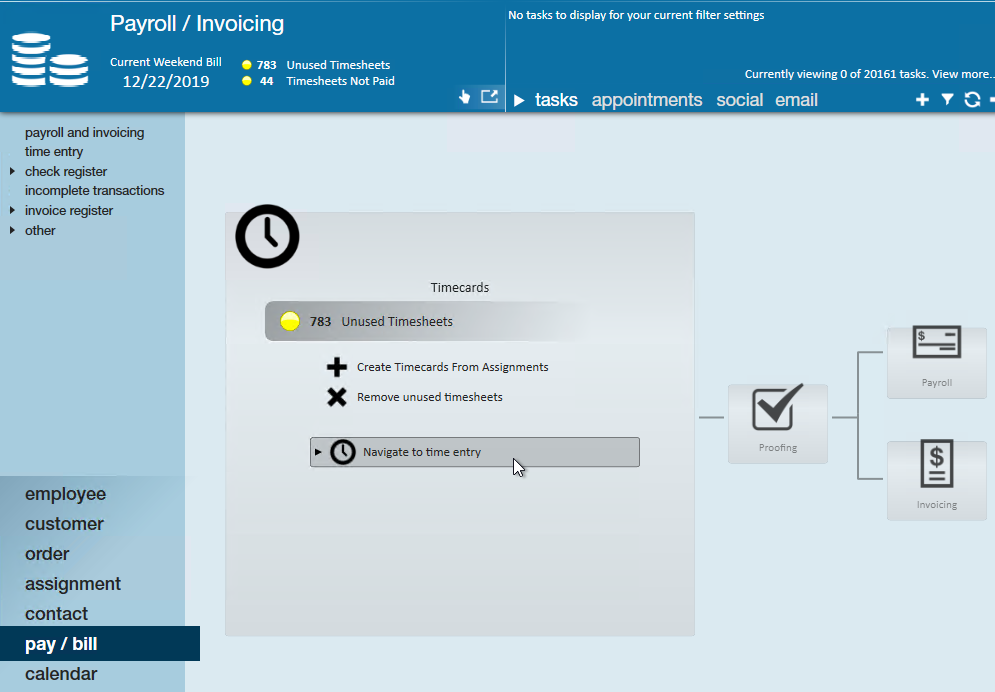This screenshot has height=692, width=995.
Task: Open the assignment navigation section
Action: pos(72,584)
